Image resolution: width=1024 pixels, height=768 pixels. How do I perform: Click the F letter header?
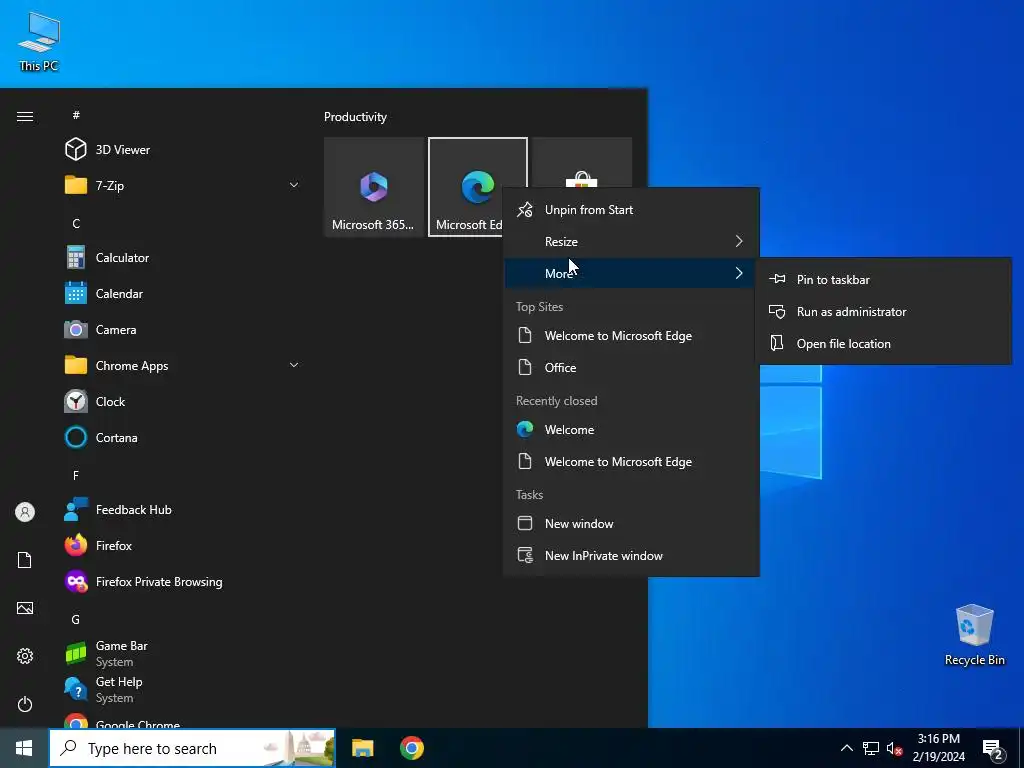tap(76, 475)
